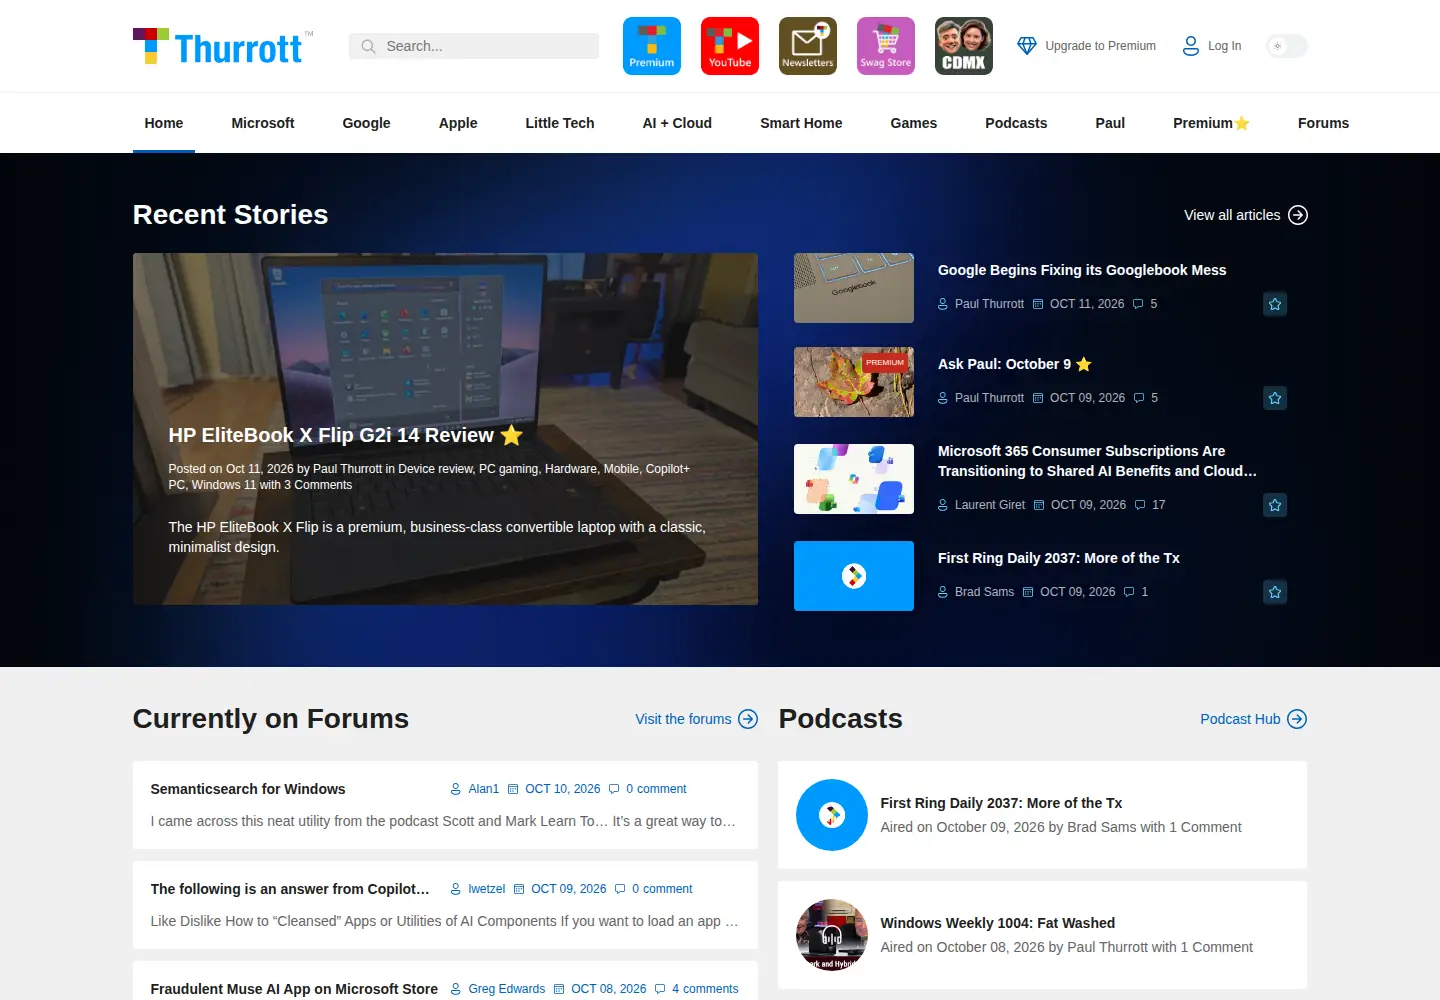Go to the Smart Home section
1440x1000 pixels.
[801, 123]
